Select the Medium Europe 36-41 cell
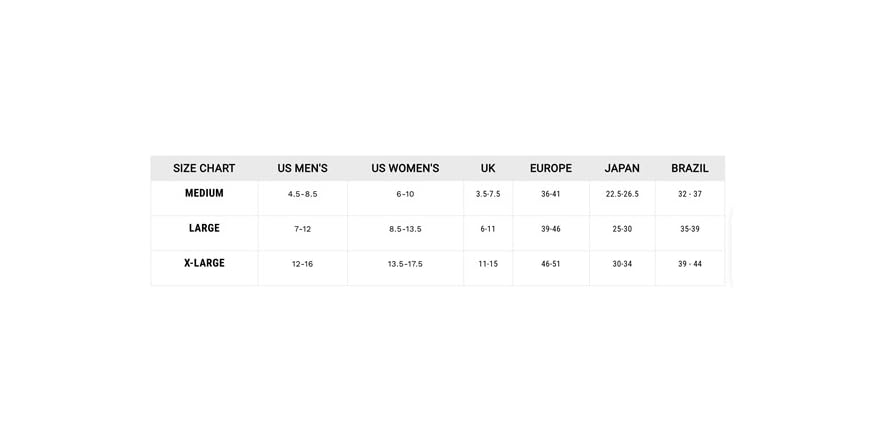882x441 pixels. (x=551, y=194)
